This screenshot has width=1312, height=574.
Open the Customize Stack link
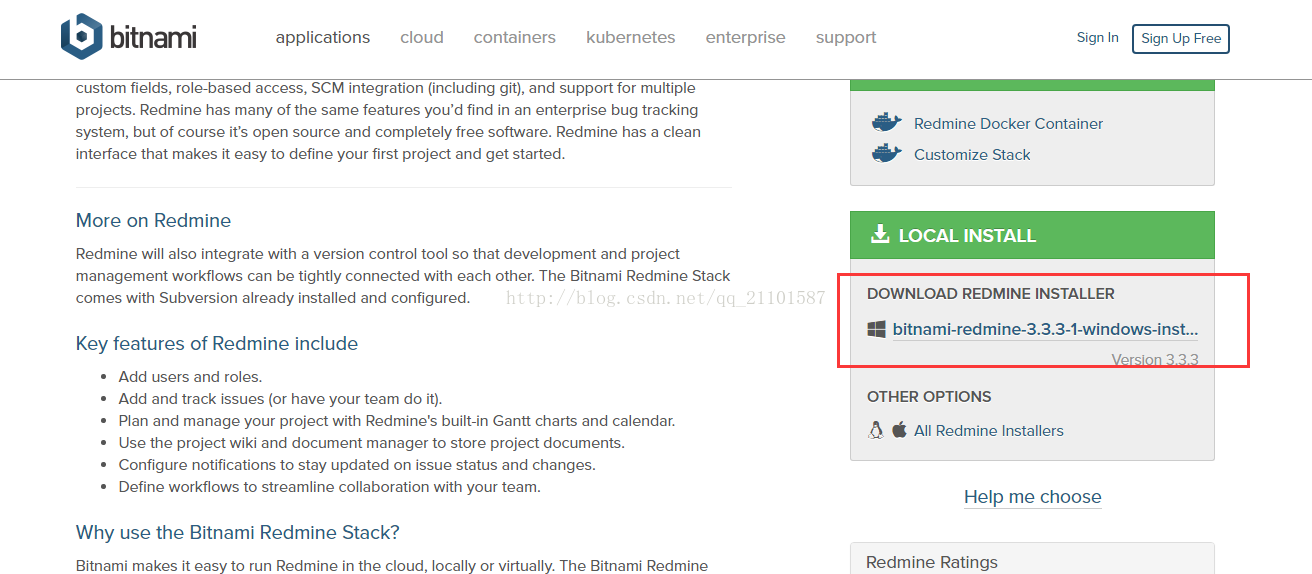(972, 154)
